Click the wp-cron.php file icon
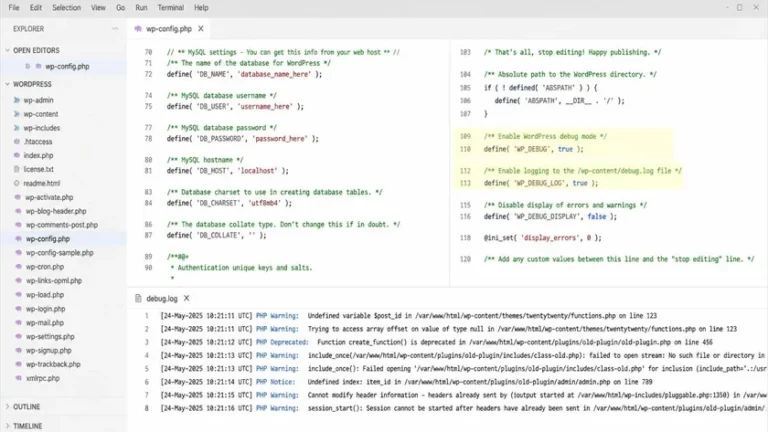 click(x=18, y=267)
